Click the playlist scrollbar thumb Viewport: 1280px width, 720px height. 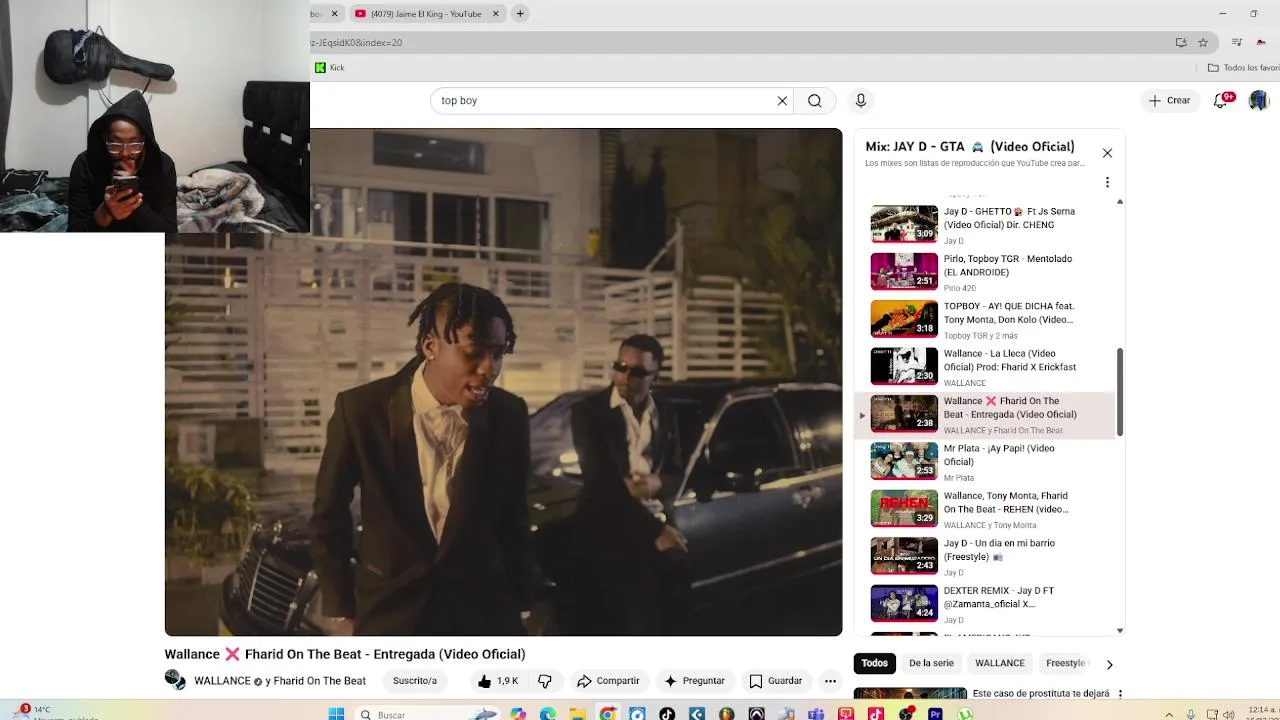coord(1120,392)
